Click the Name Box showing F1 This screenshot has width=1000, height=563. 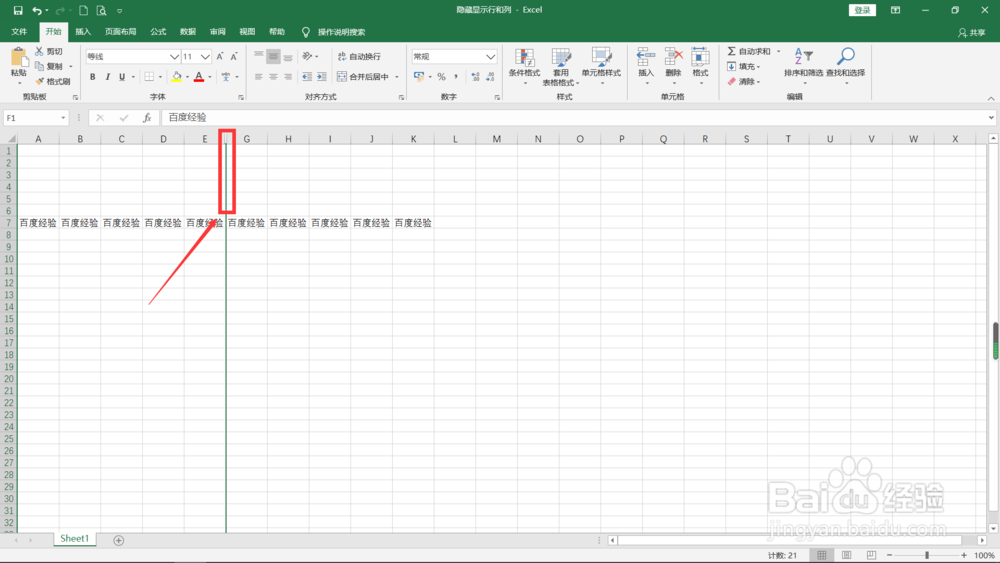[x=36, y=118]
